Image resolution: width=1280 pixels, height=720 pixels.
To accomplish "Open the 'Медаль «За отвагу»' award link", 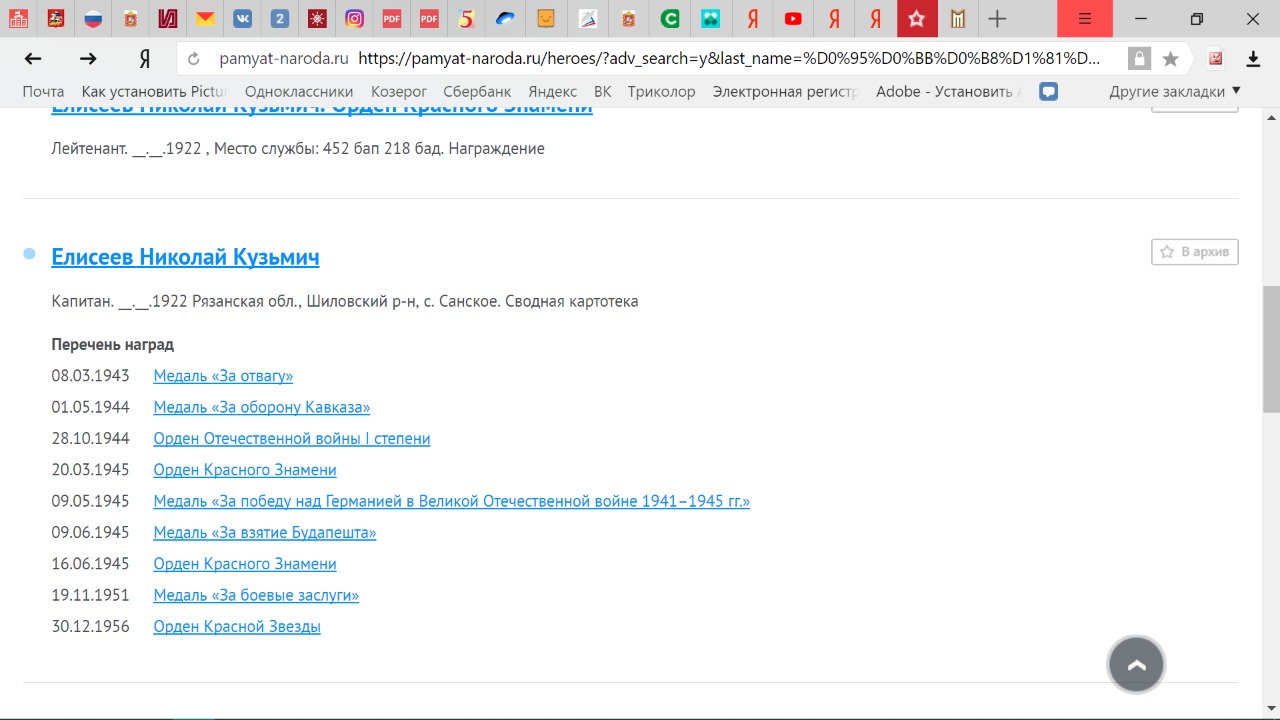I will point(223,376).
